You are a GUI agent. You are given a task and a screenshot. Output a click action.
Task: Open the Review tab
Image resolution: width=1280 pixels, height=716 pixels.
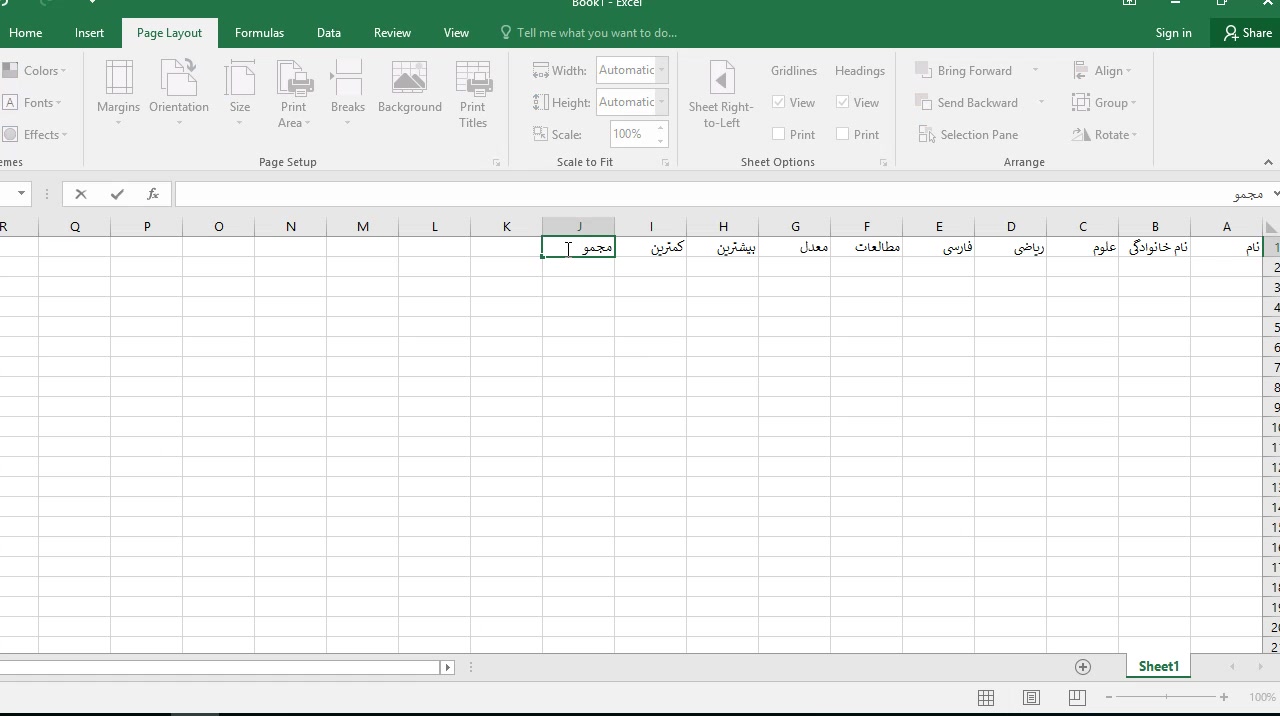[x=392, y=33]
